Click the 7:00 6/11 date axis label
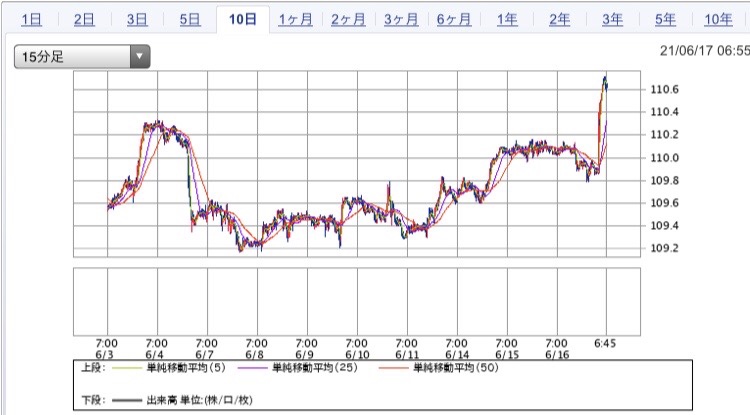Viewport: 750px width, 415px height. tap(407, 349)
